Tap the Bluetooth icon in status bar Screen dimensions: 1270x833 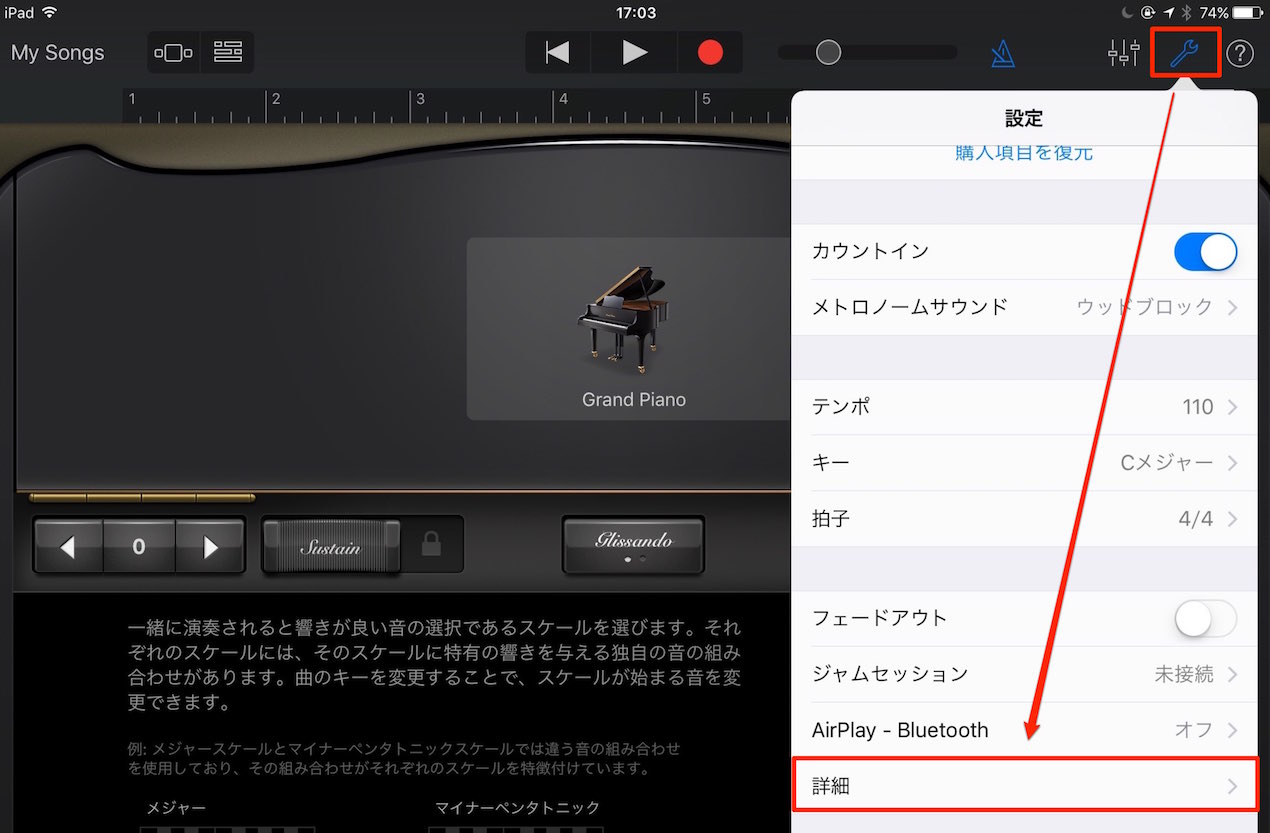pyautogui.click(x=1186, y=13)
